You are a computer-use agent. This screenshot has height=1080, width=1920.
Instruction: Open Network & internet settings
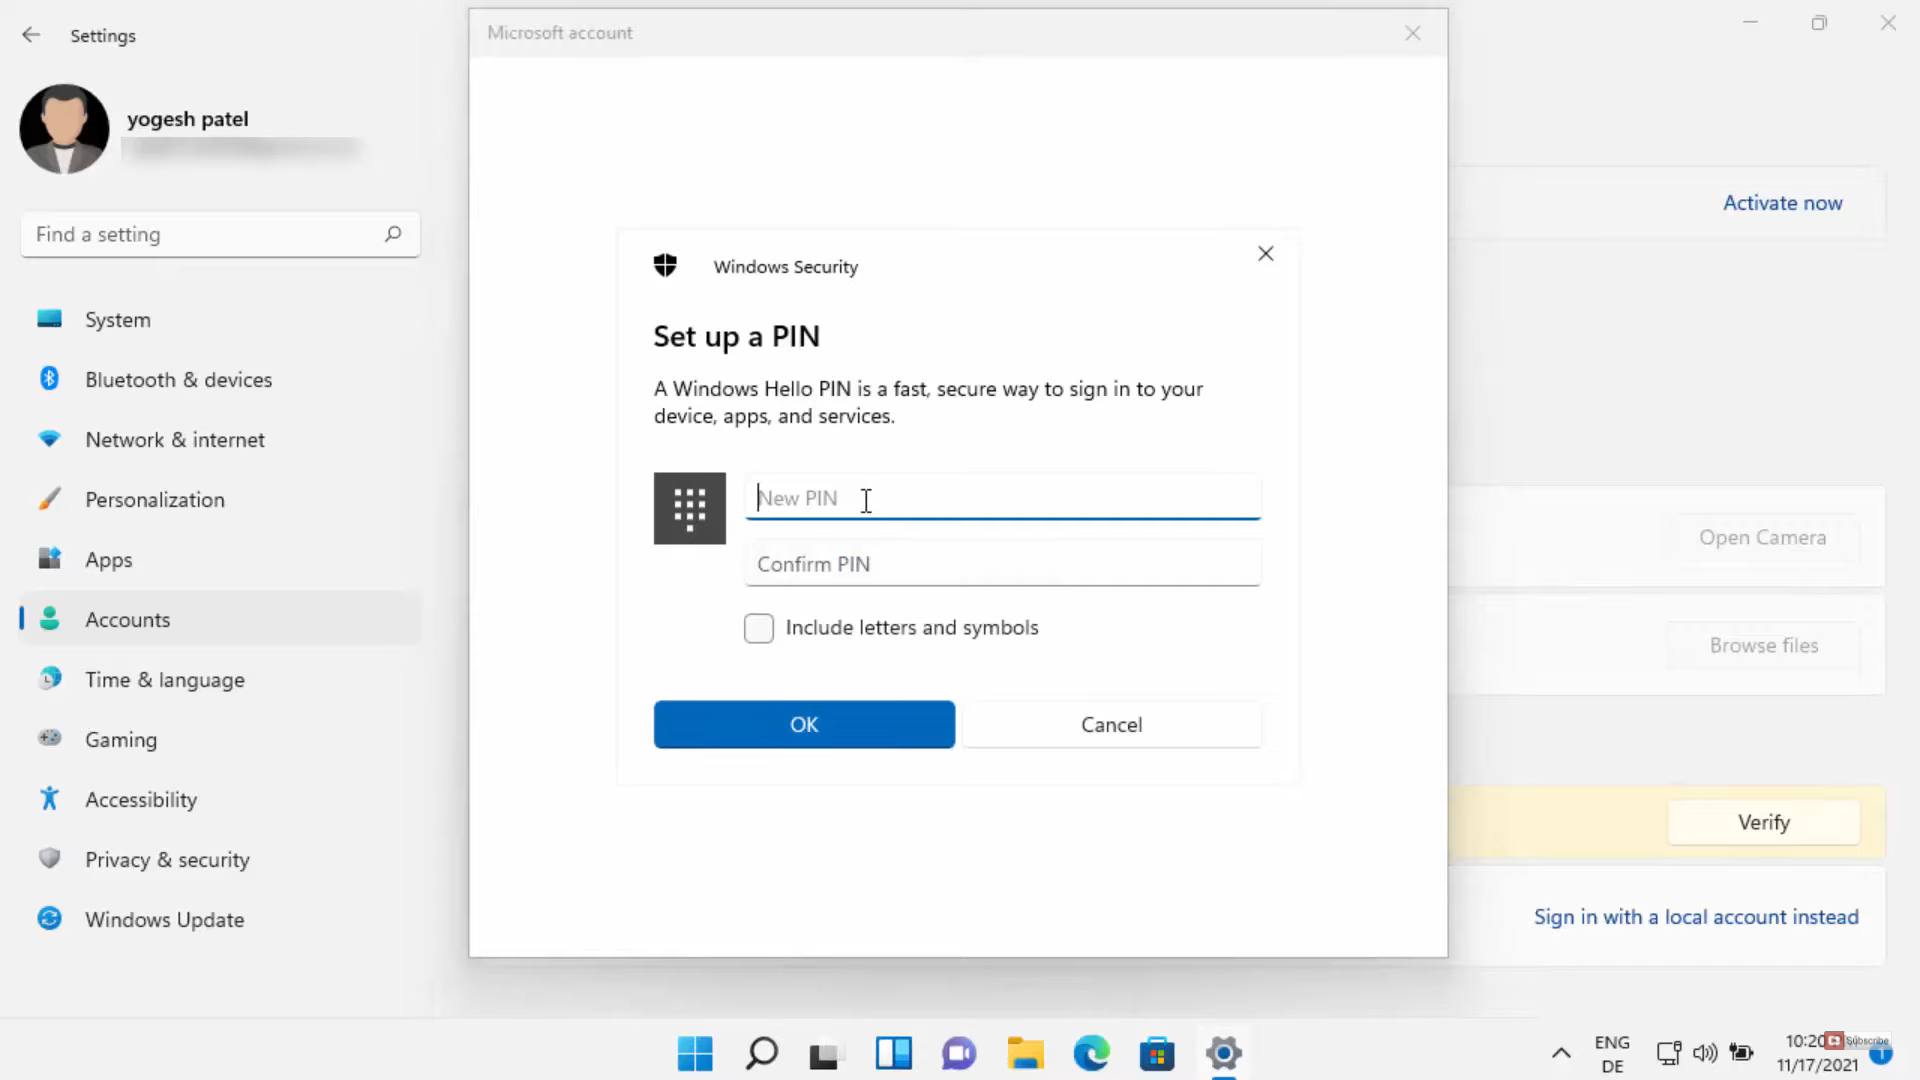pyautogui.click(x=220, y=440)
